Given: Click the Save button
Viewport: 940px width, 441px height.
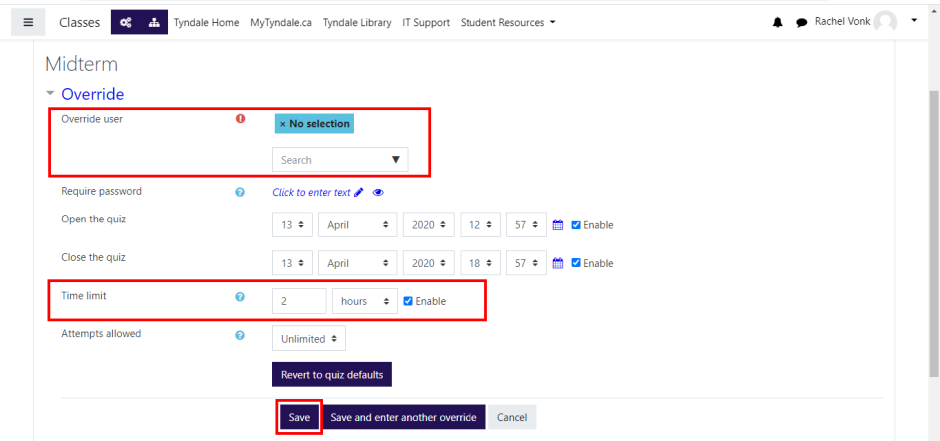Looking at the screenshot, I should (x=299, y=417).
